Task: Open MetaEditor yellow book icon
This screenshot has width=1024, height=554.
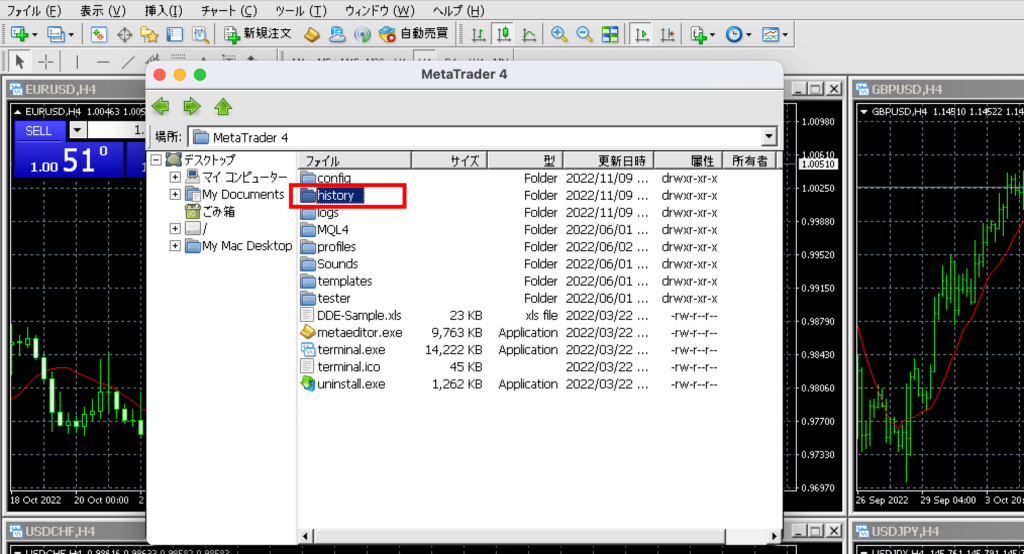Action: [x=312, y=34]
